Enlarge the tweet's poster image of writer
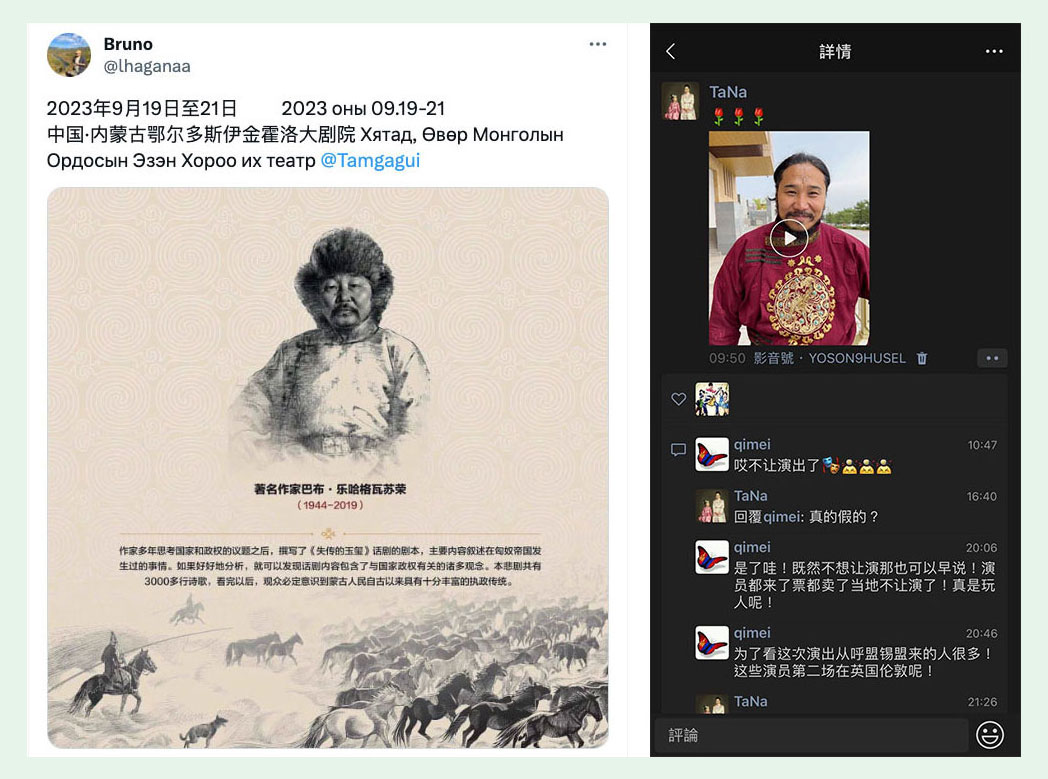Image resolution: width=1048 pixels, height=779 pixels. pos(328,468)
